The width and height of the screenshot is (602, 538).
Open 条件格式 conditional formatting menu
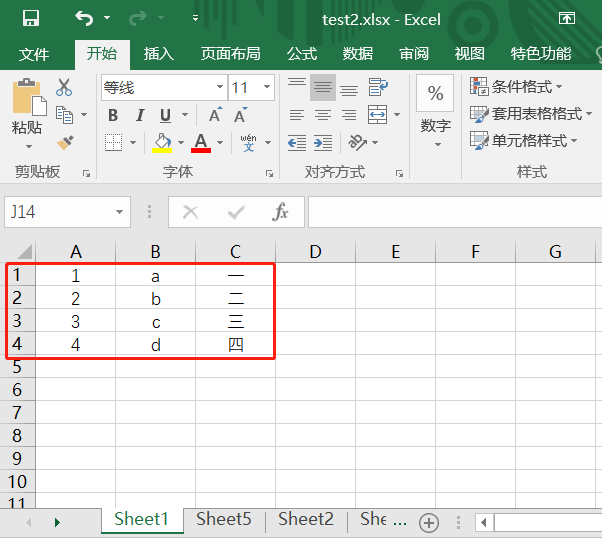[x=517, y=87]
